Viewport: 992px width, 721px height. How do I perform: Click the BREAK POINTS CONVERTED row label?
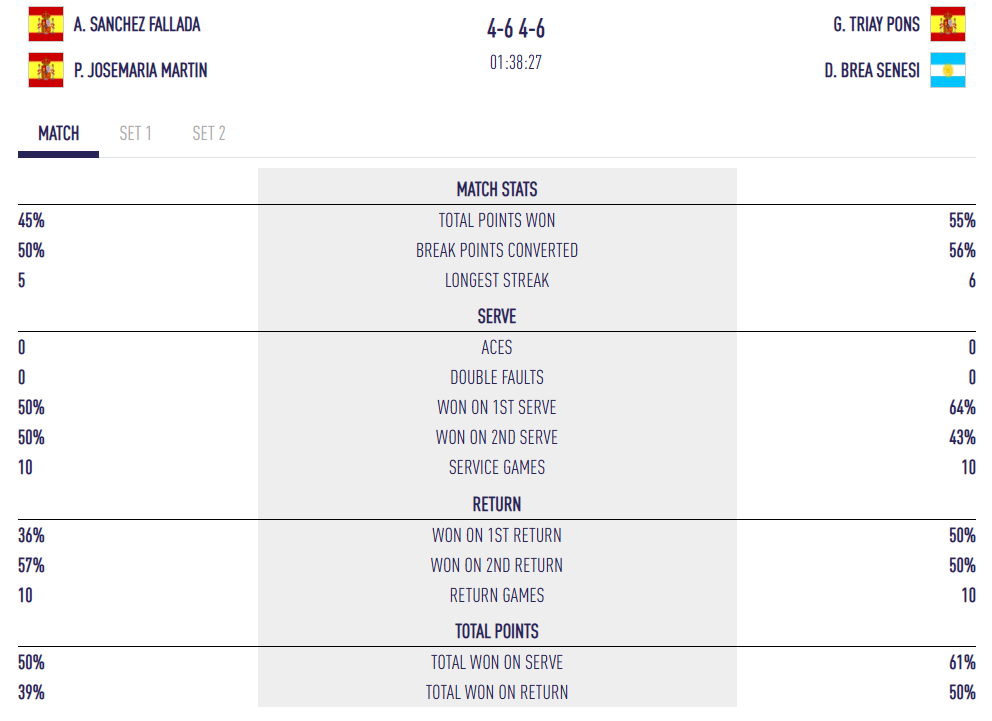497,250
